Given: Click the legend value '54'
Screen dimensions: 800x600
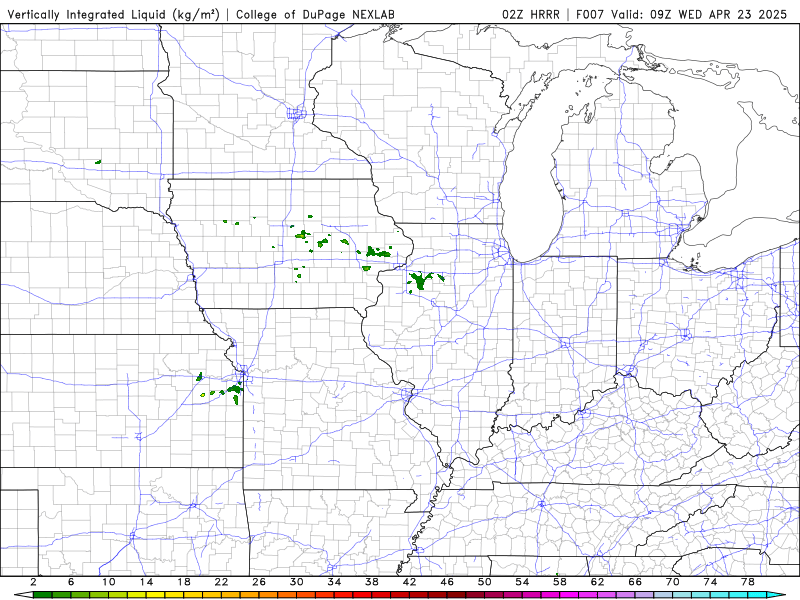Looking at the screenshot, I should tap(522, 582).
